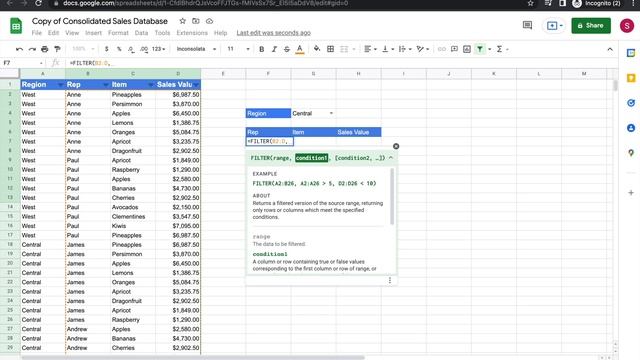Select column E header
The width and height of the screenshot is (640, 360).
(223, 73)
